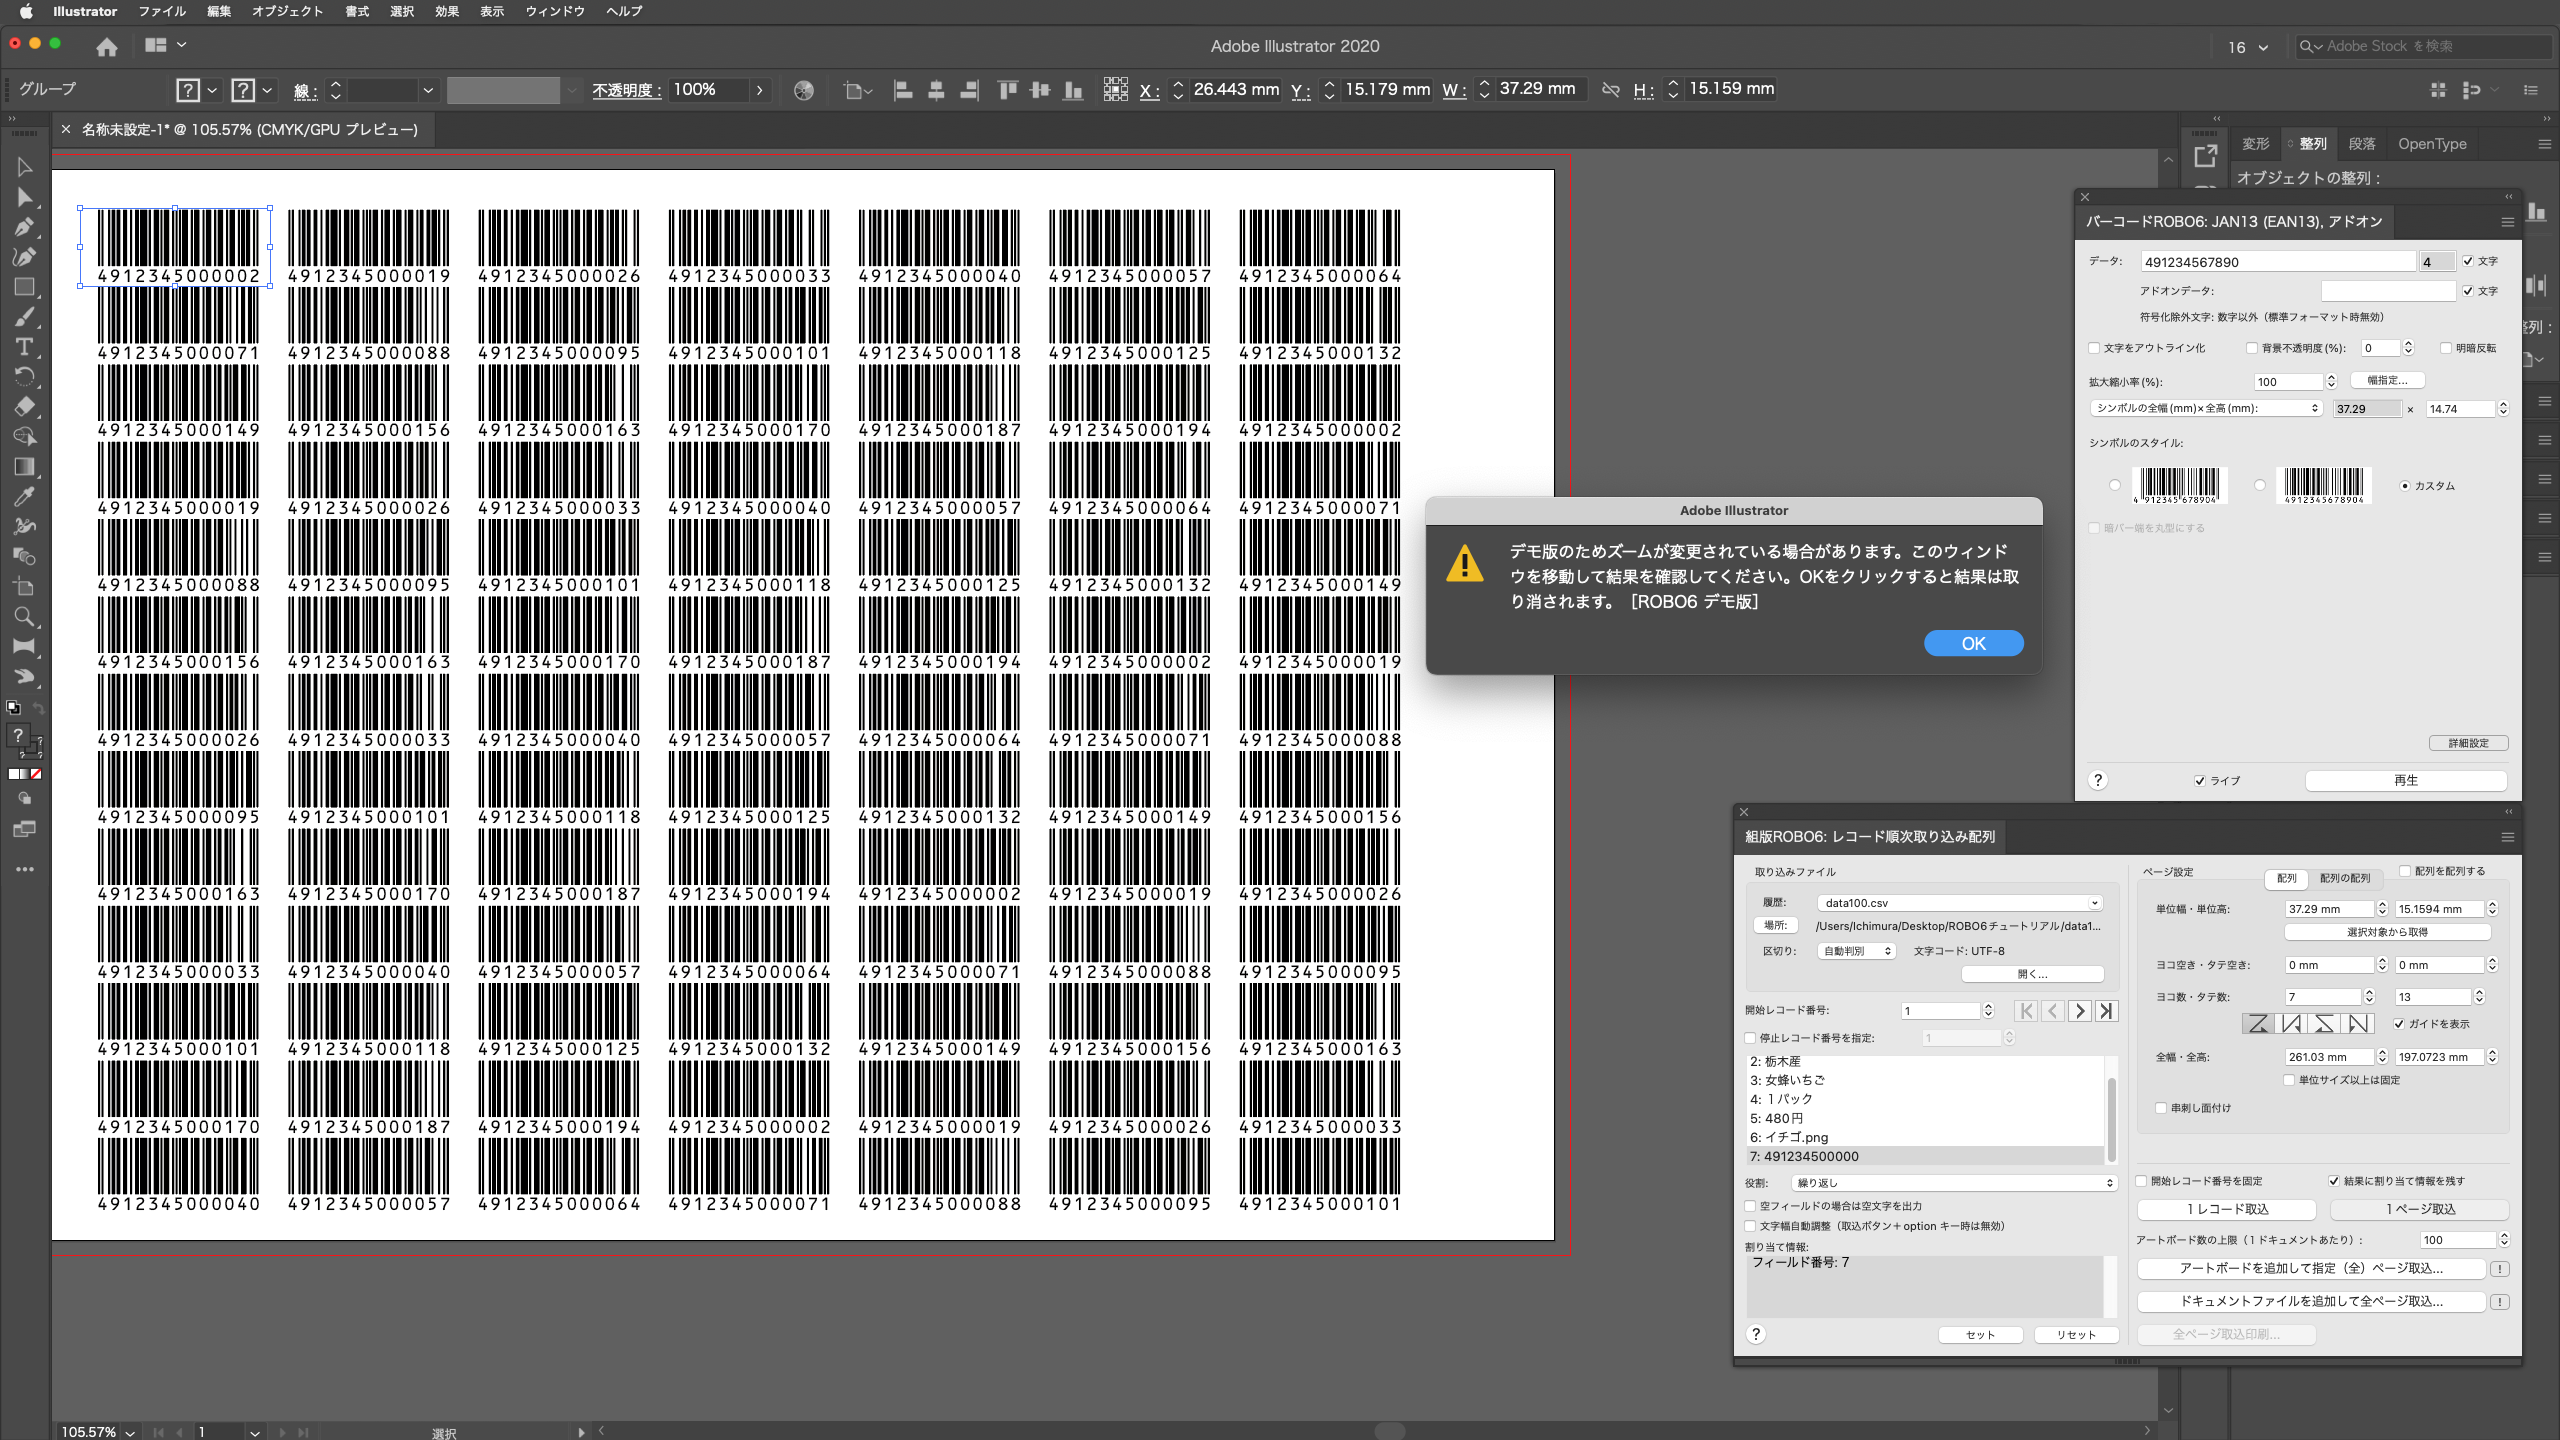Viewport: 2560px width, 1440px height.
Task: Switch to the 変形 panel tab
Action: tap(2255, 144)
